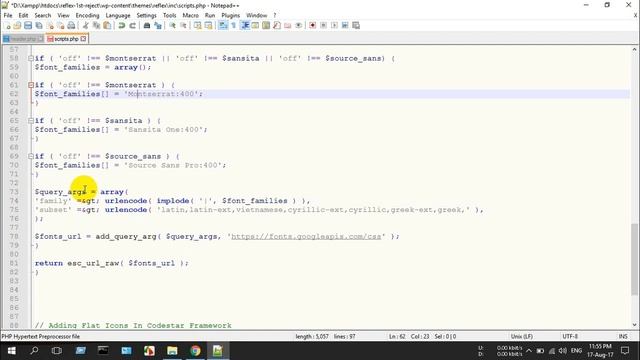Follow the fonts.googleapis.com/css link in code
640x360 pixels.
(306, 236)
